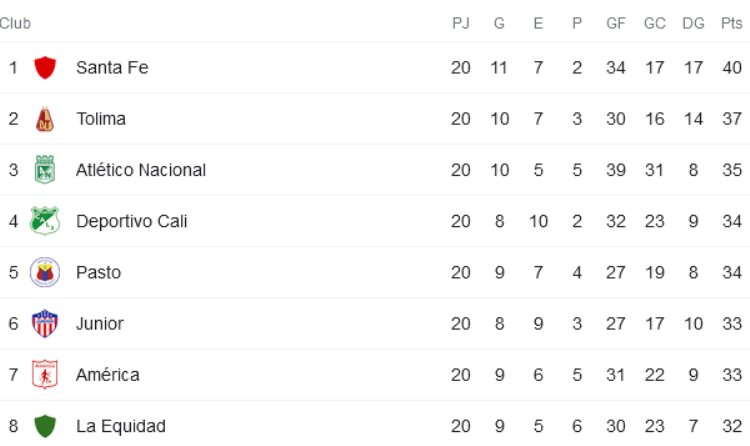This screenshot has height=446, width=750.
Task: Click the Junior club crest
Action: (44, 324)
